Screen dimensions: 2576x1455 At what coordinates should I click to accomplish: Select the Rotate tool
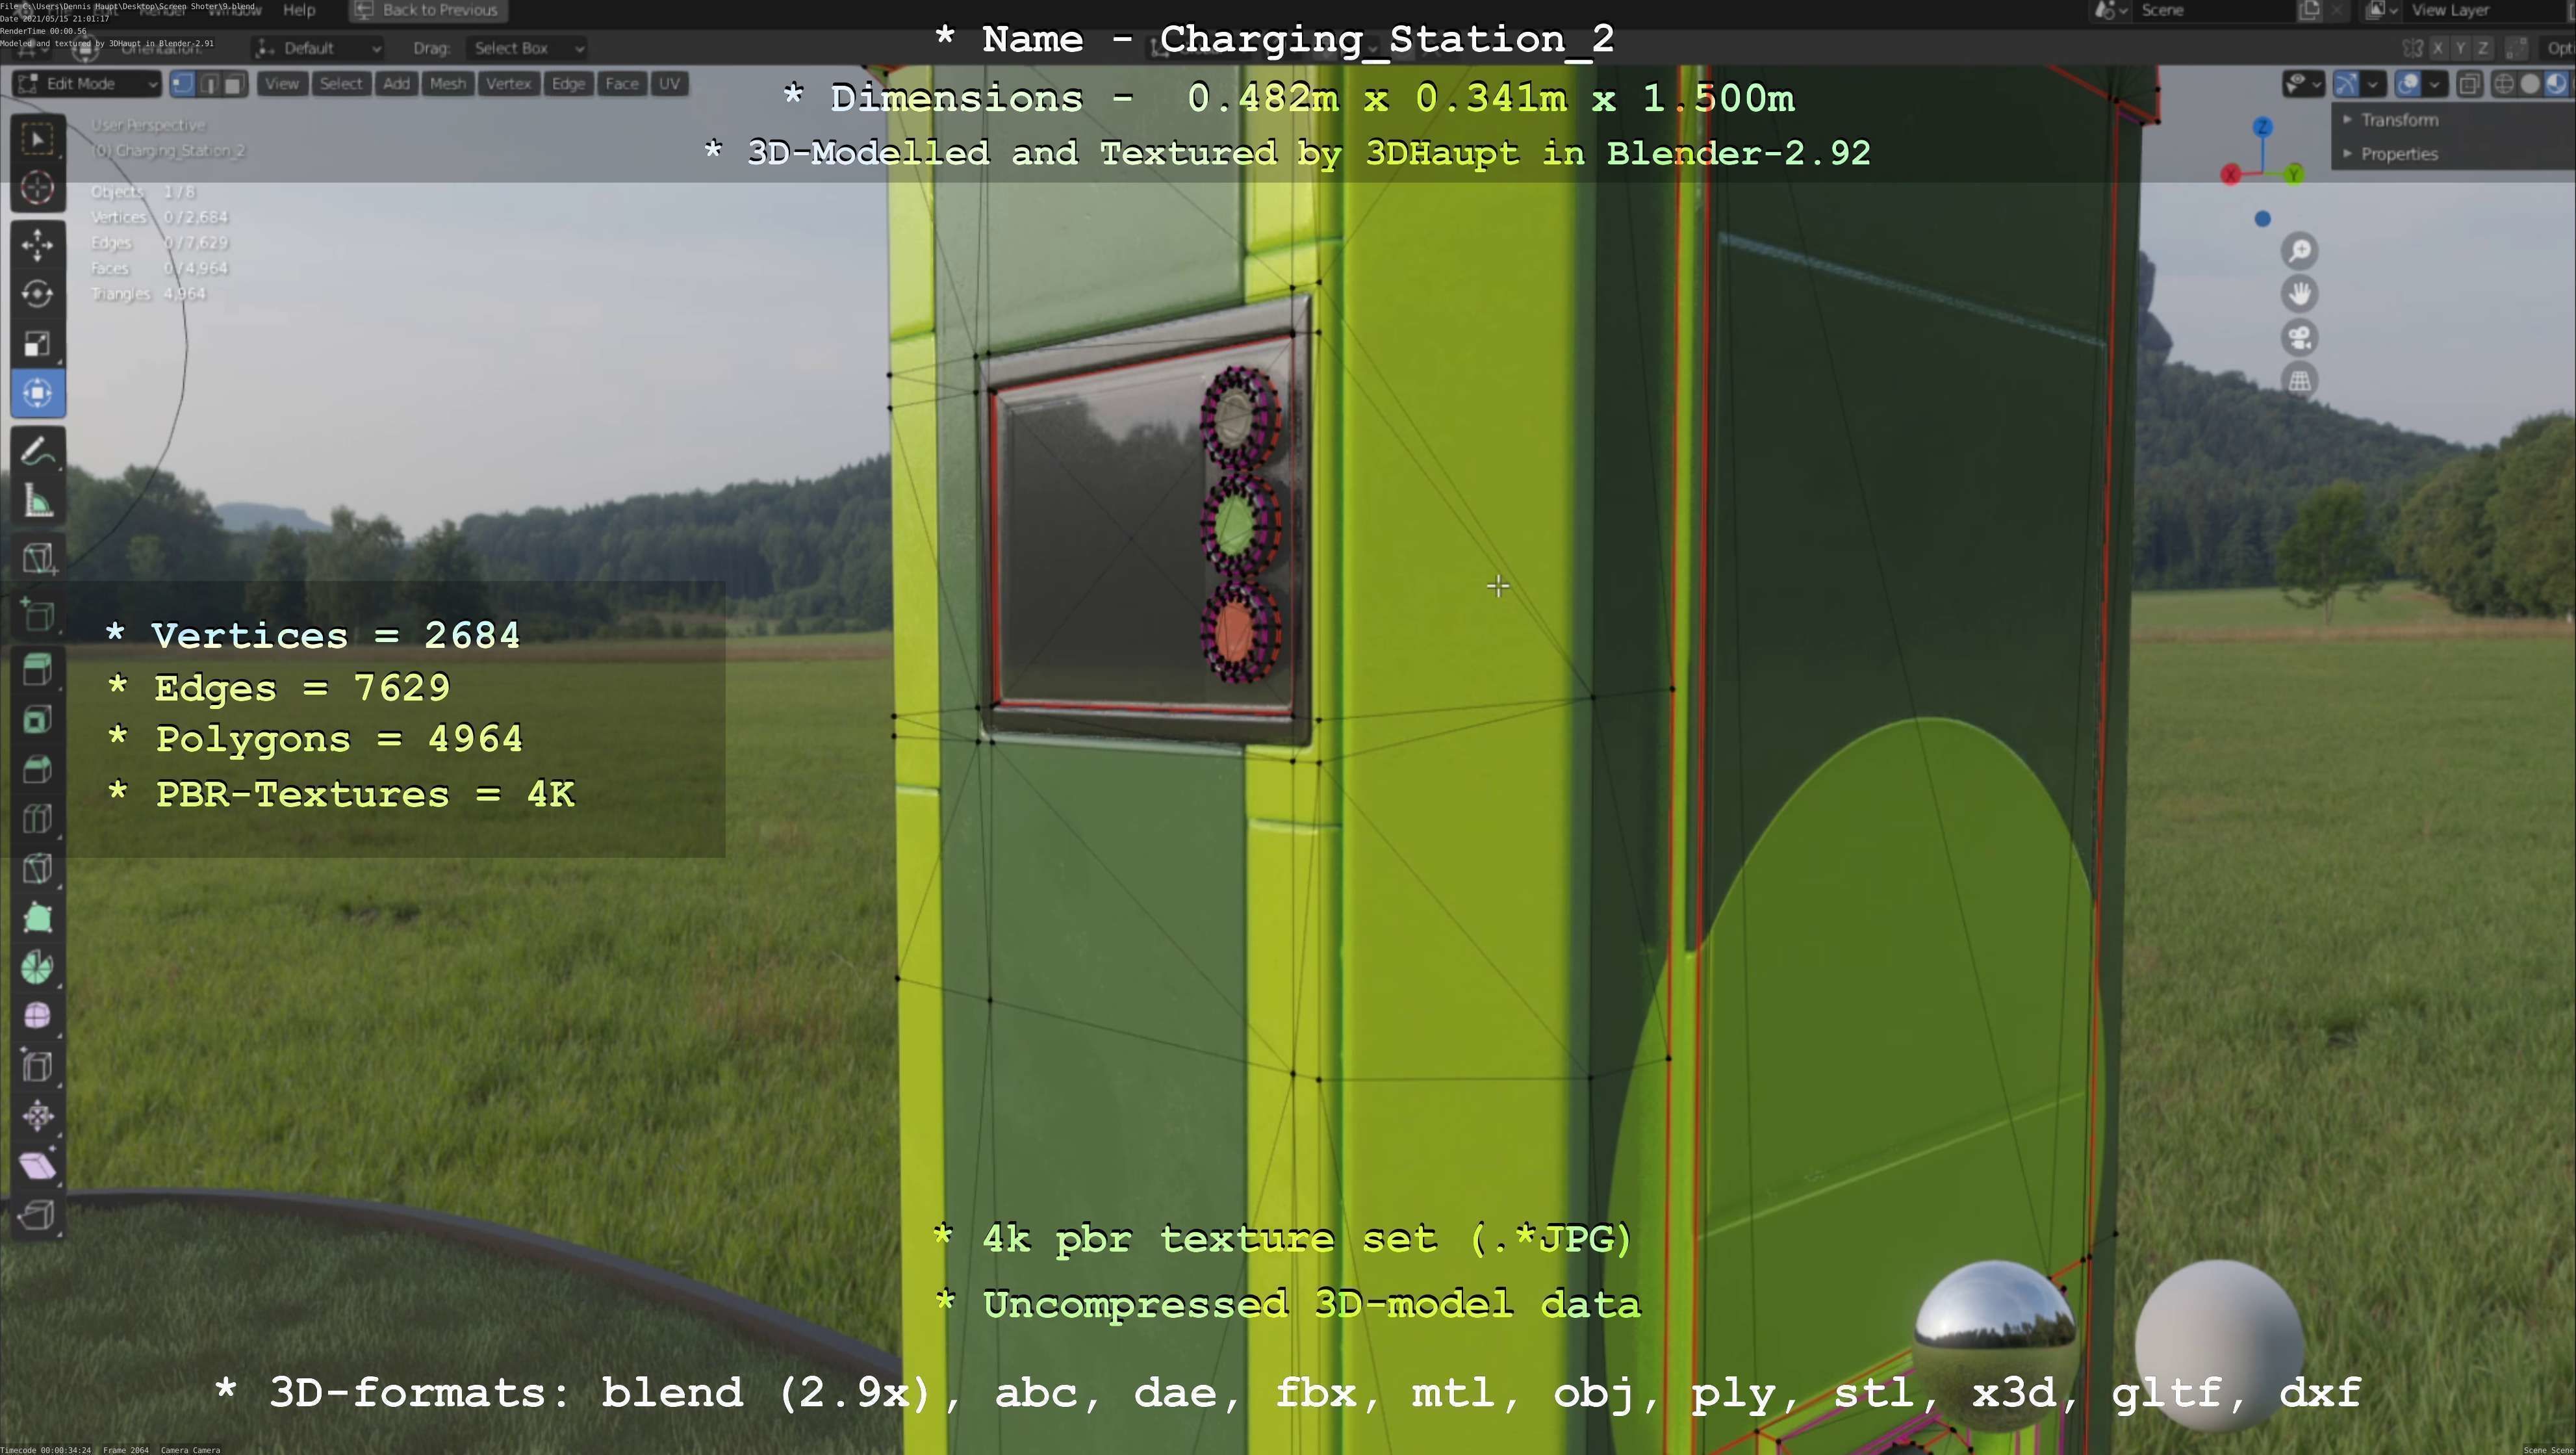38,294
